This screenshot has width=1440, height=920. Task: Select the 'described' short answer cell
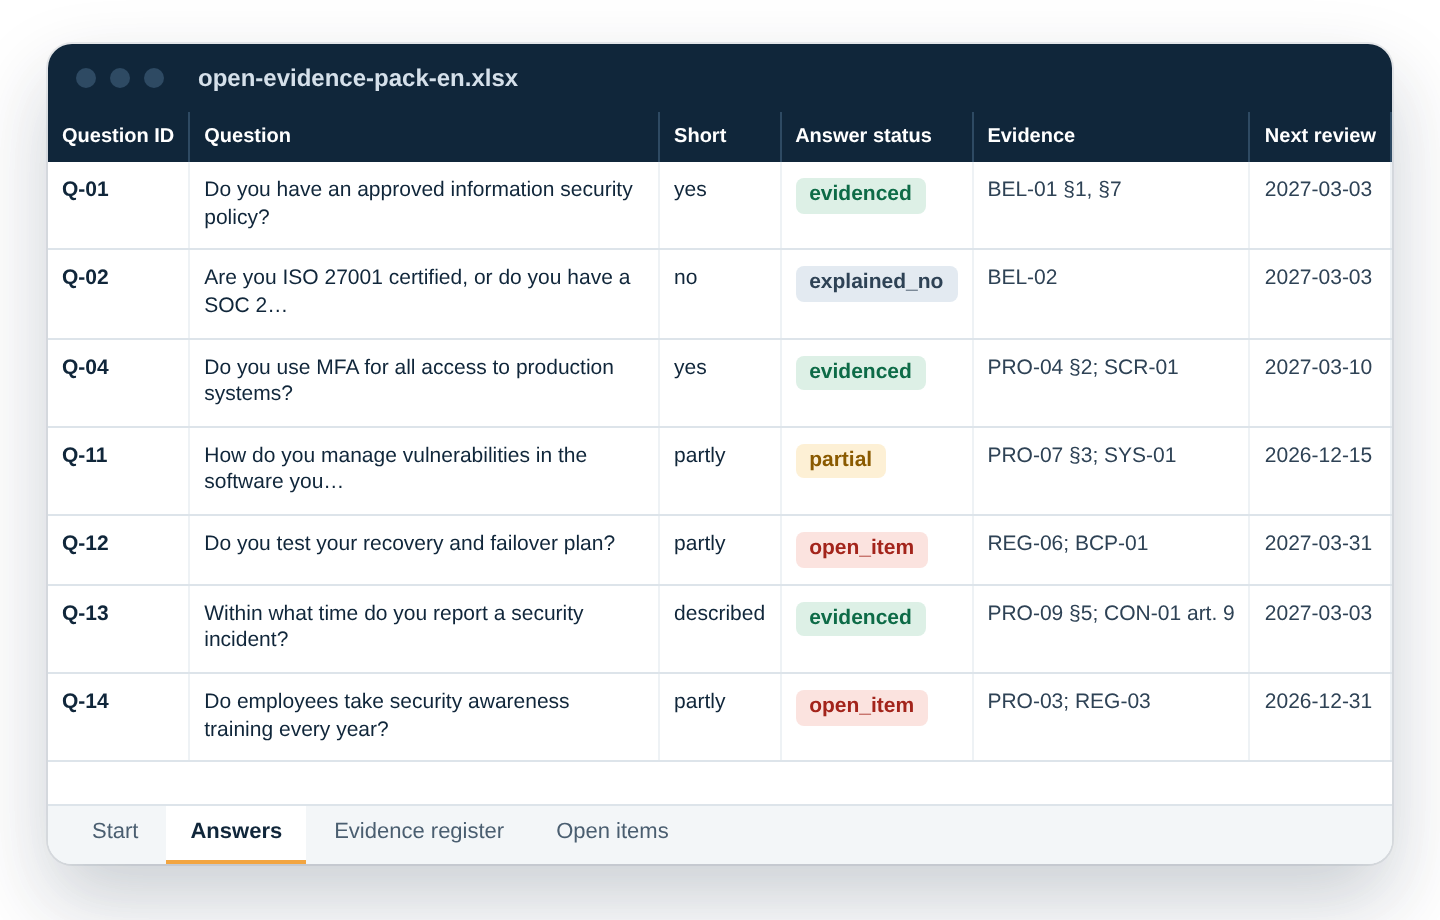720,629
